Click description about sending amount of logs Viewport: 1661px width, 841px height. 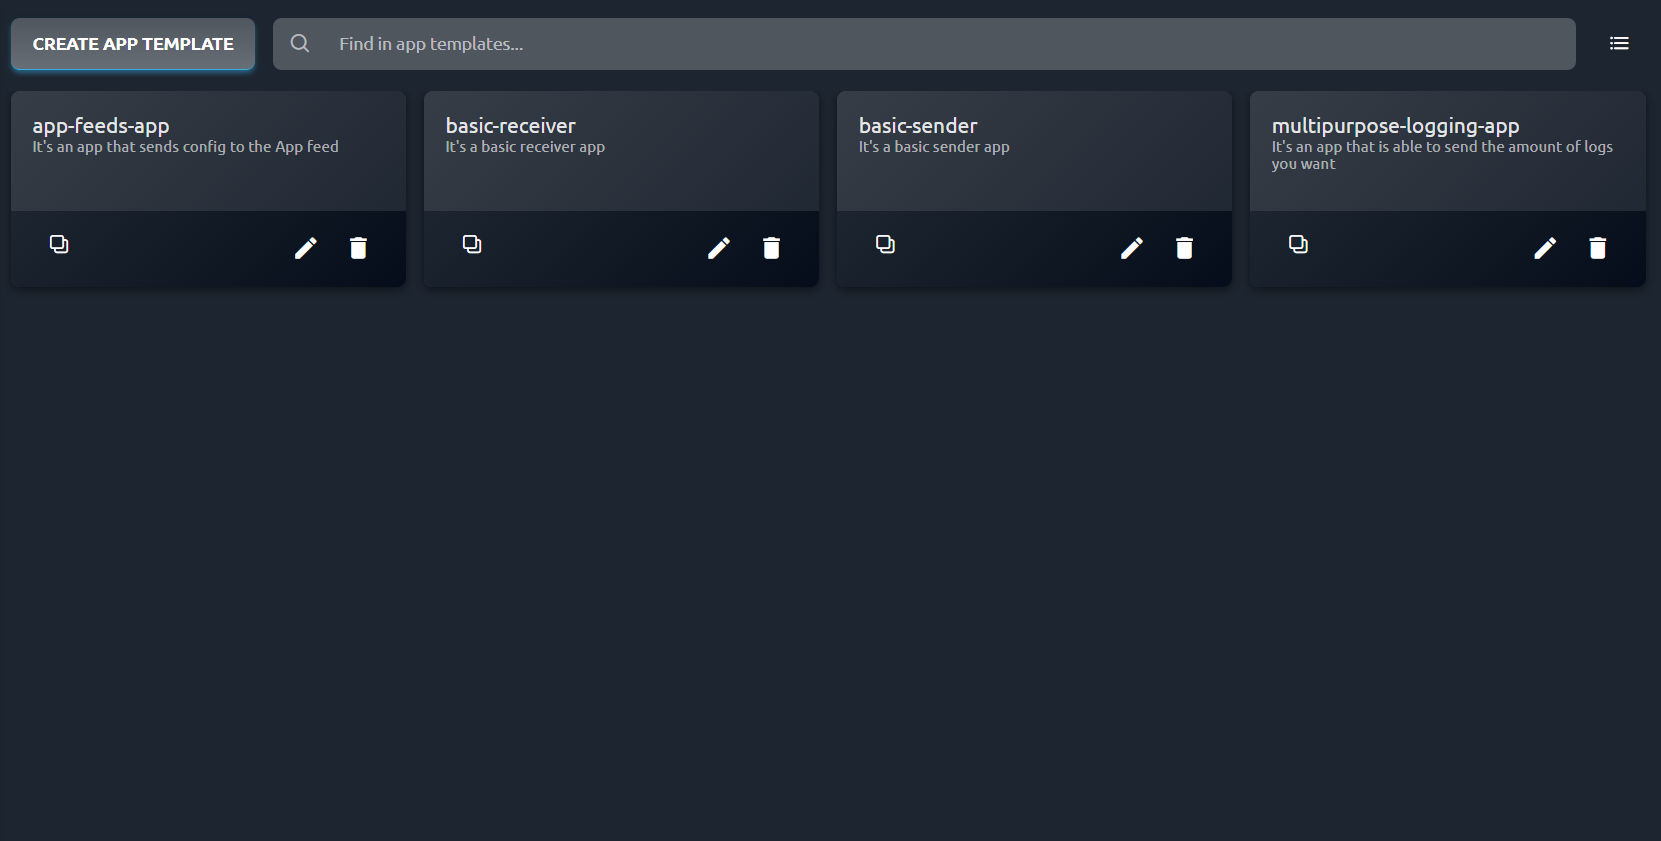coord(1442,155)
